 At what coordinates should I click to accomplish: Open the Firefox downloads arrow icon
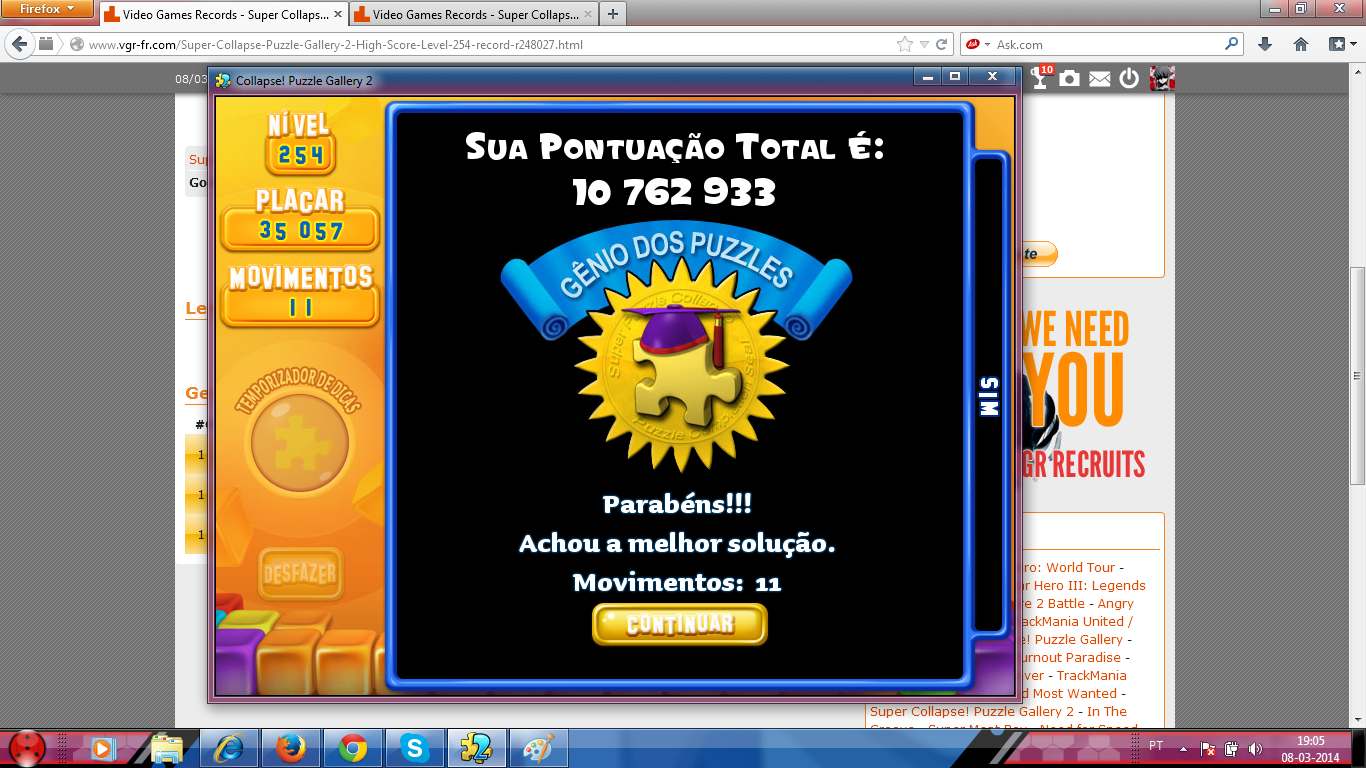click(x=1265, y=45)
